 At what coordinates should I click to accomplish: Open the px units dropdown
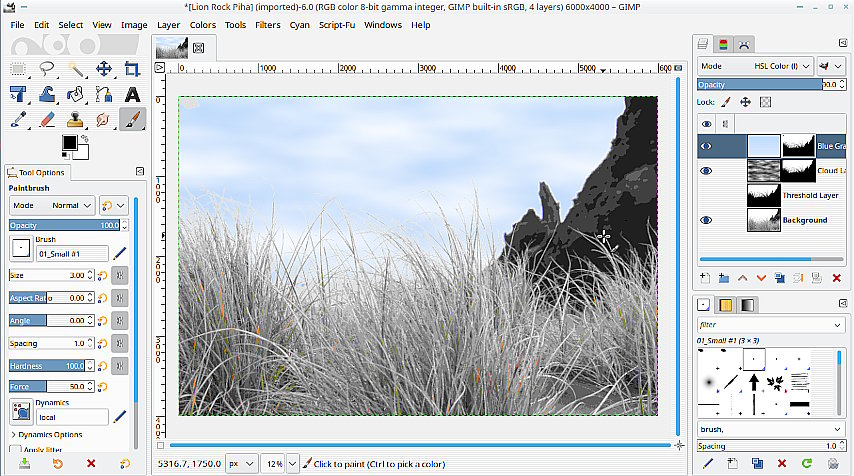241,463
